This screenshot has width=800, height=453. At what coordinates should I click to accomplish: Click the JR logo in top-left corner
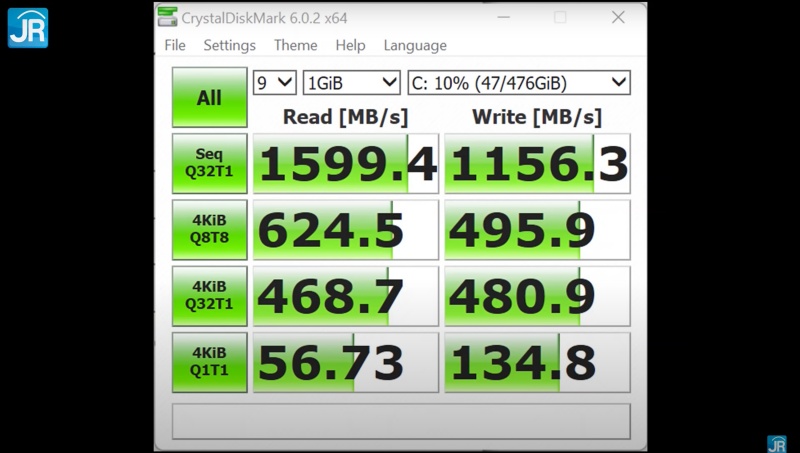[x=28, y=28]
